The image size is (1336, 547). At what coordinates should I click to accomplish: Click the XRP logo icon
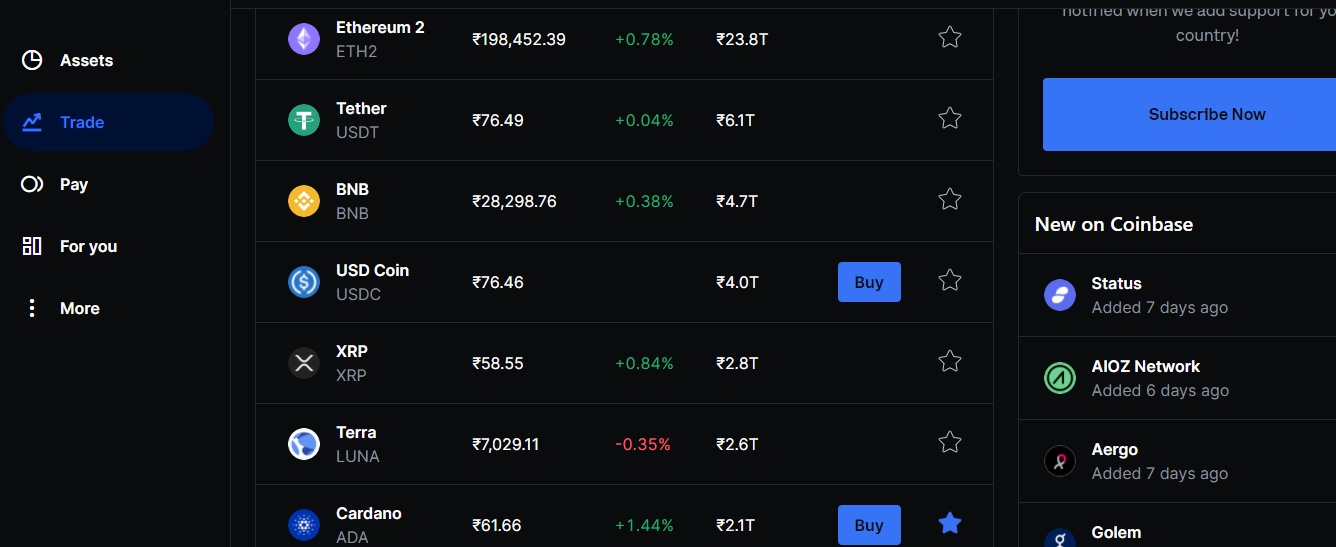[304, 363]
